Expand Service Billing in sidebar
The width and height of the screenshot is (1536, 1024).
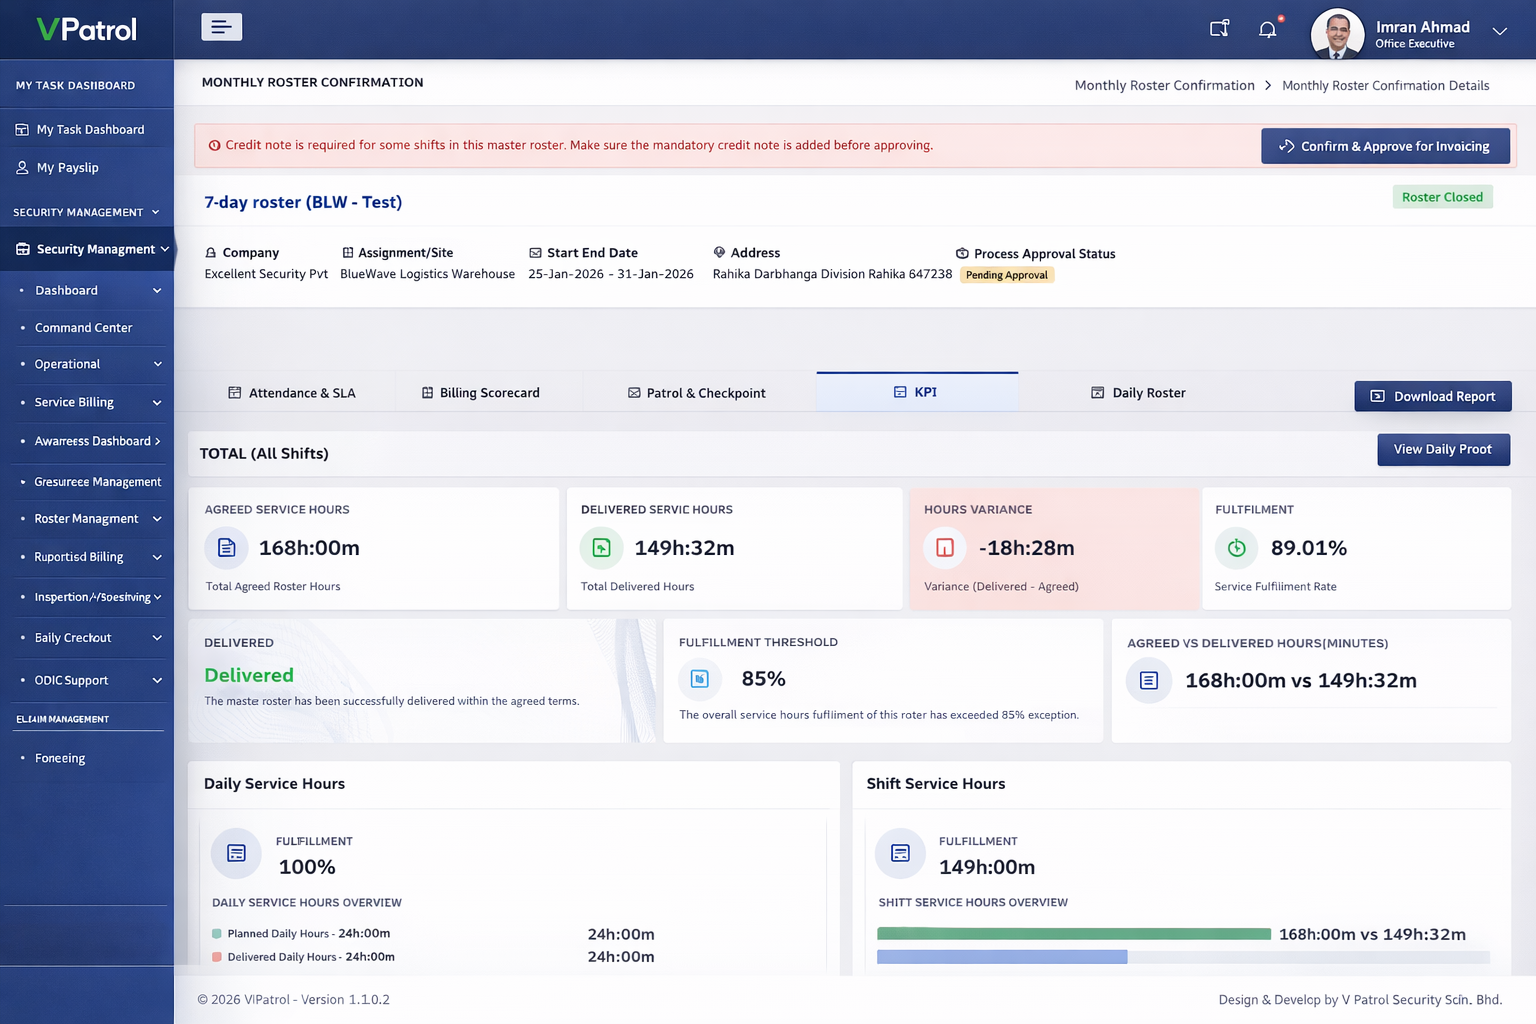[x=157, y=403]
